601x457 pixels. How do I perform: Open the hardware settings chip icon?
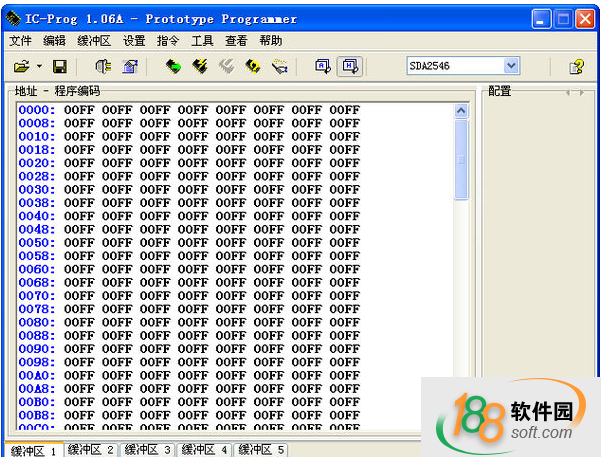tap(102, 66)
